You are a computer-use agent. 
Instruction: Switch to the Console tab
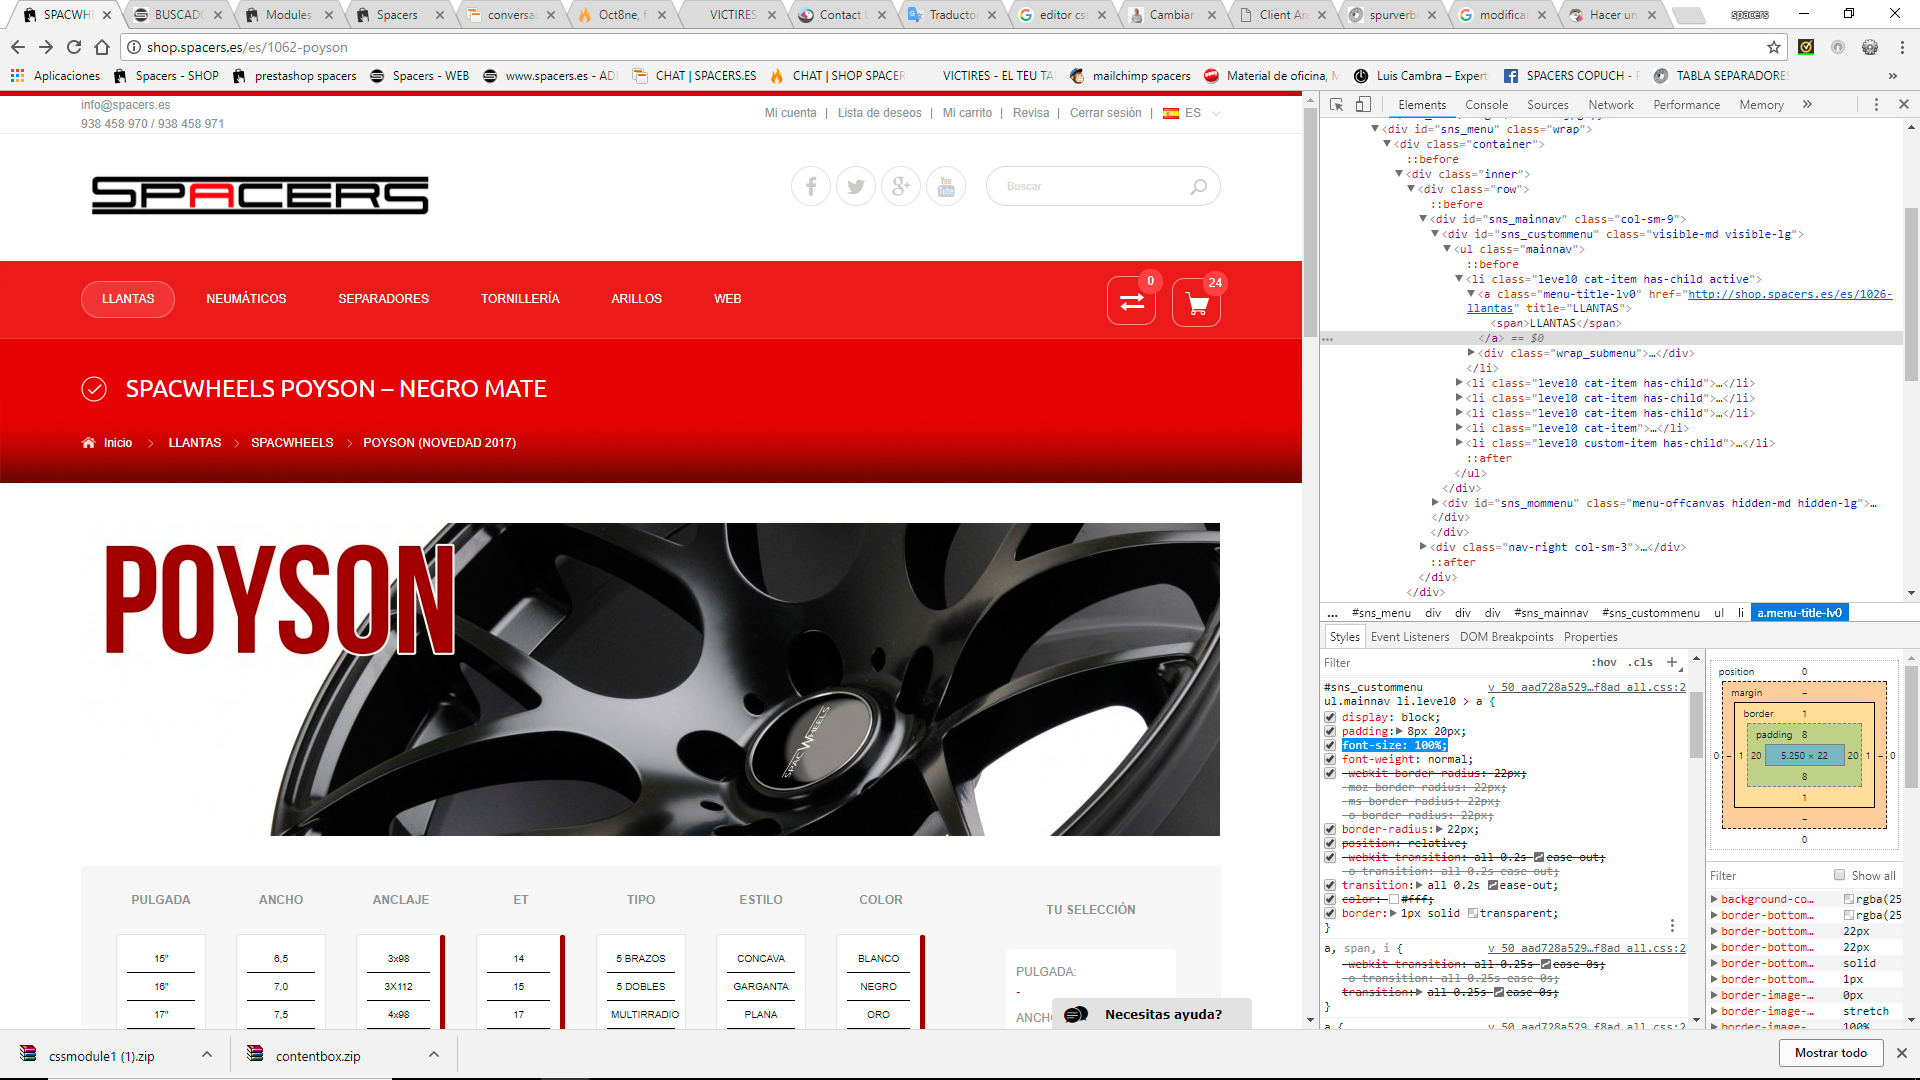coord(1486,104)
